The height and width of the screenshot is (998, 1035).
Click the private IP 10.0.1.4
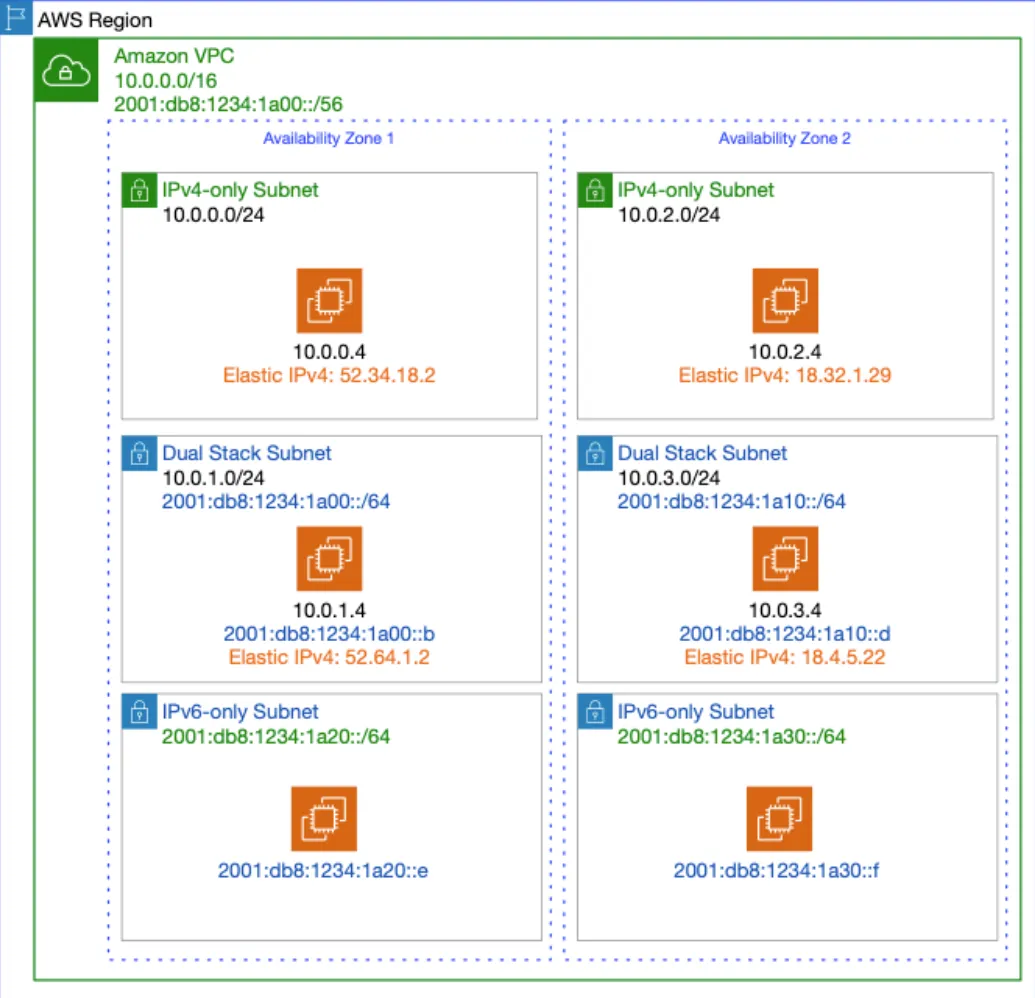pyautogui.click(x=329, y=611)
